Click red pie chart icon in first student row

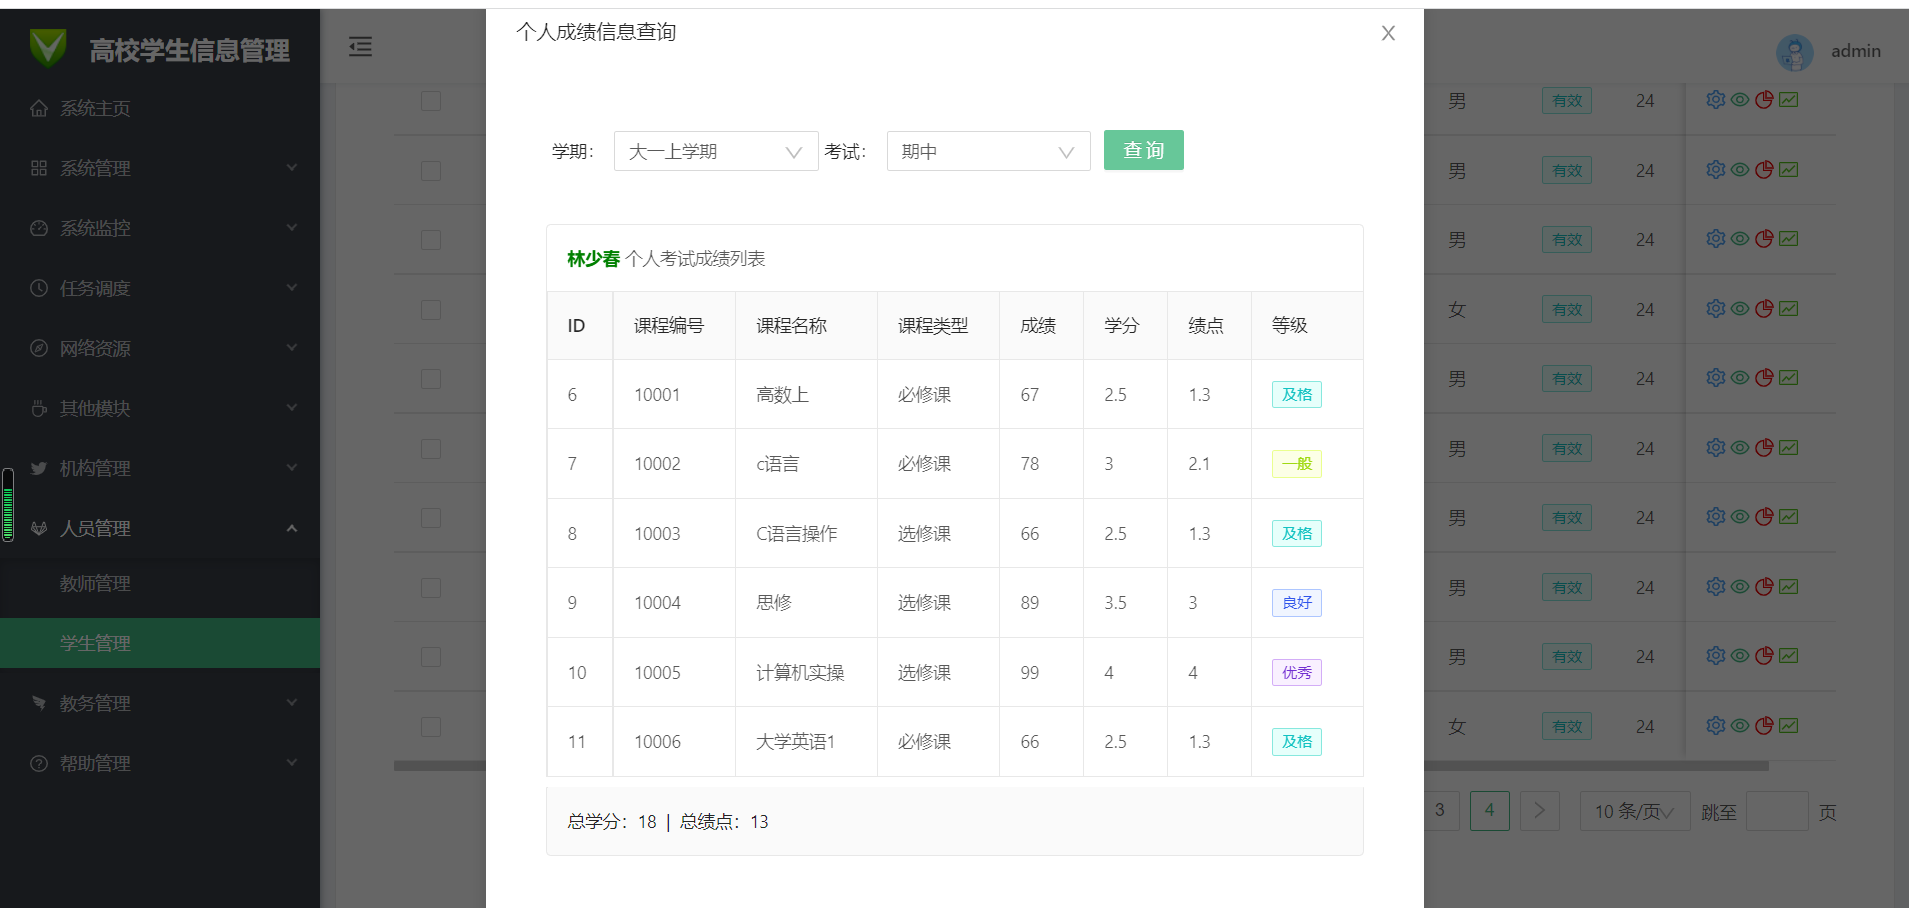tap(1764, 99)
